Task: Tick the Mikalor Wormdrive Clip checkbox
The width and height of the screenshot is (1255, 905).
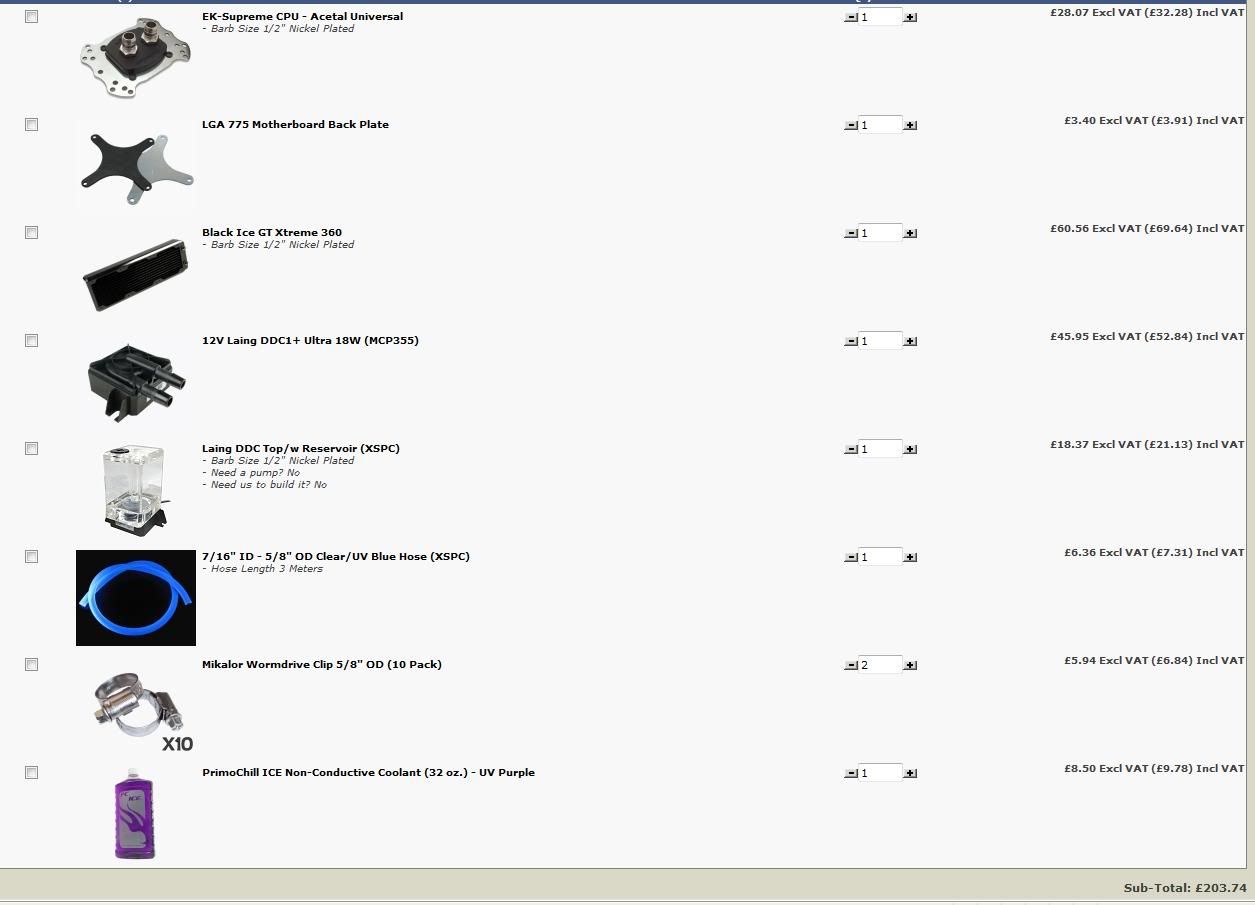Action: [31, 665]
